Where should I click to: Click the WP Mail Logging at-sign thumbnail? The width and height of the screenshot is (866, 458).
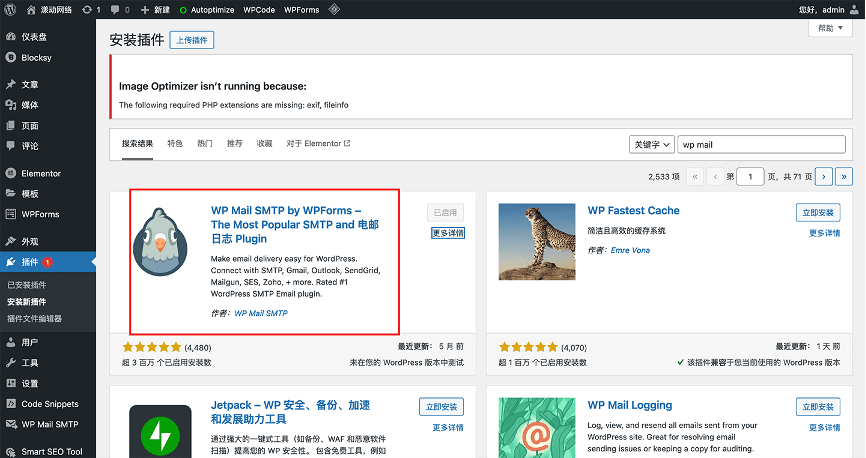(537, 428)
